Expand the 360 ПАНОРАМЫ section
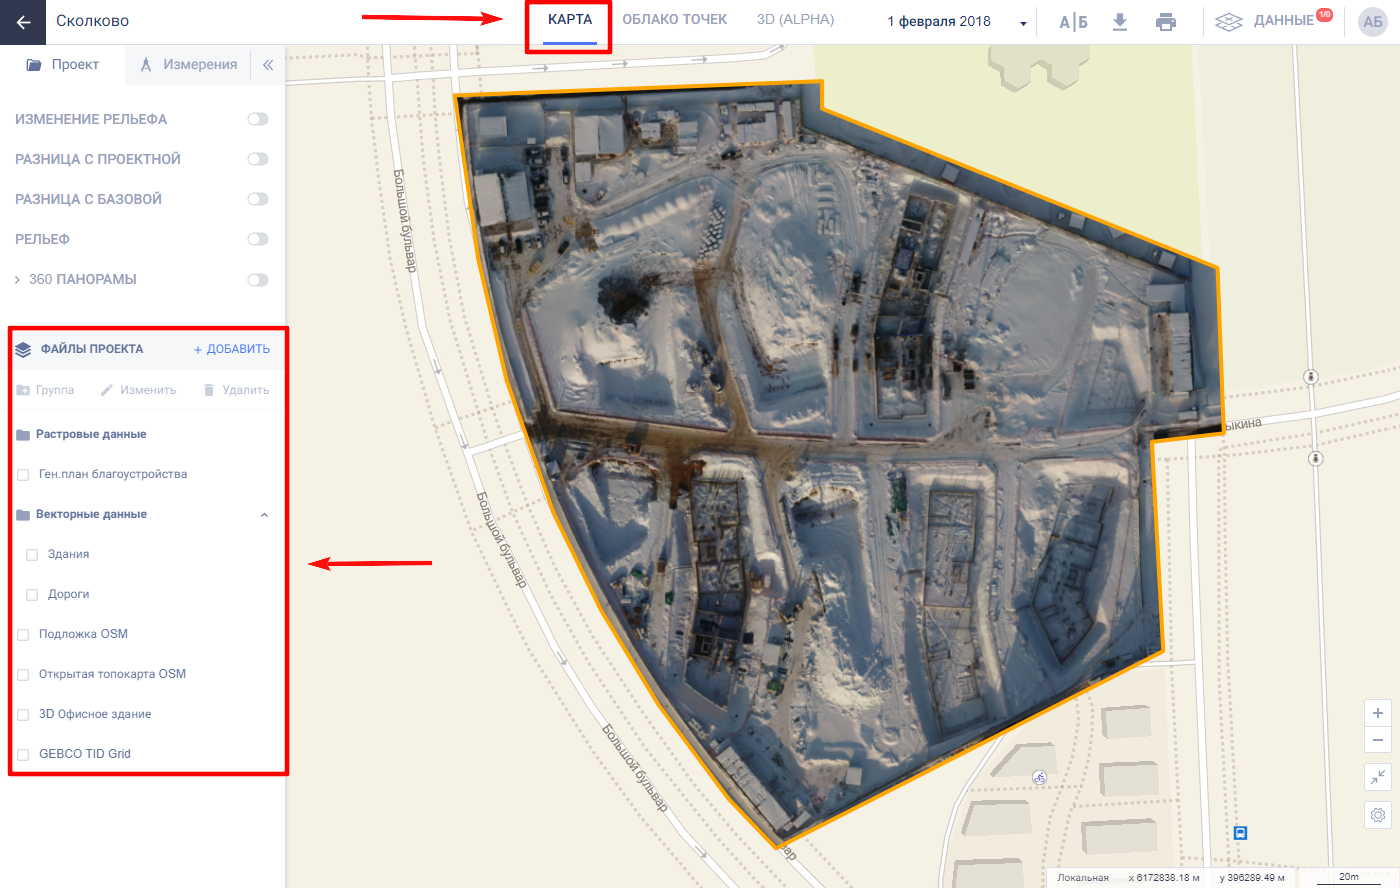 pos(17,280)
